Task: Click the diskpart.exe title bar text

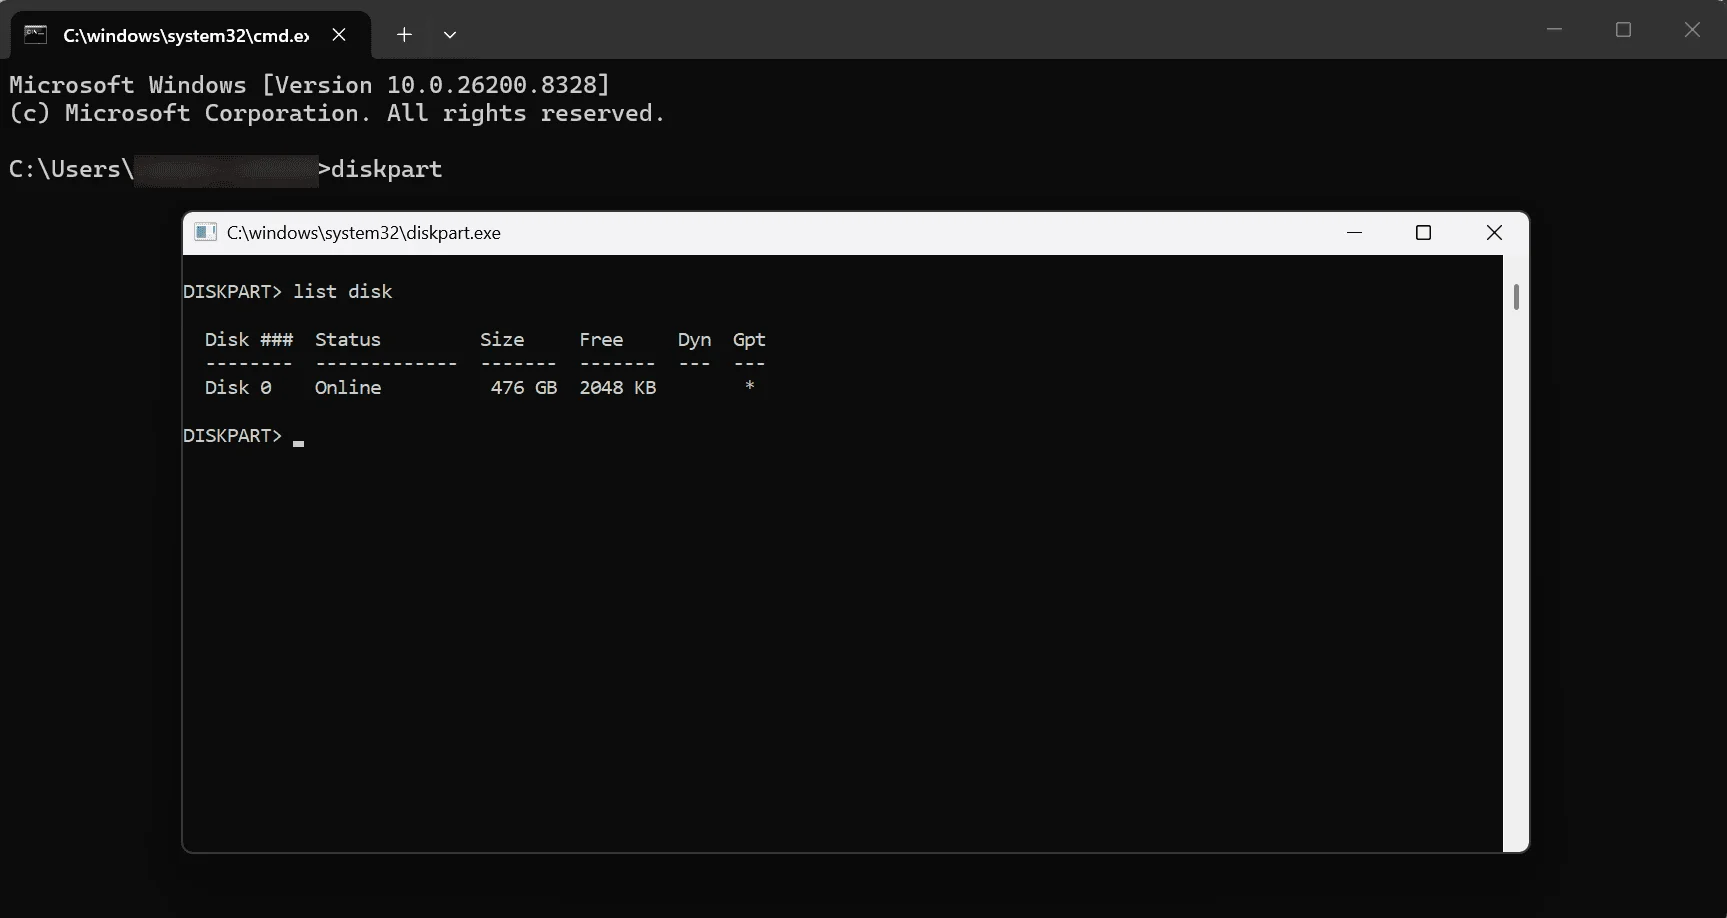Action: pyautogui.click(x=364, y=233)
